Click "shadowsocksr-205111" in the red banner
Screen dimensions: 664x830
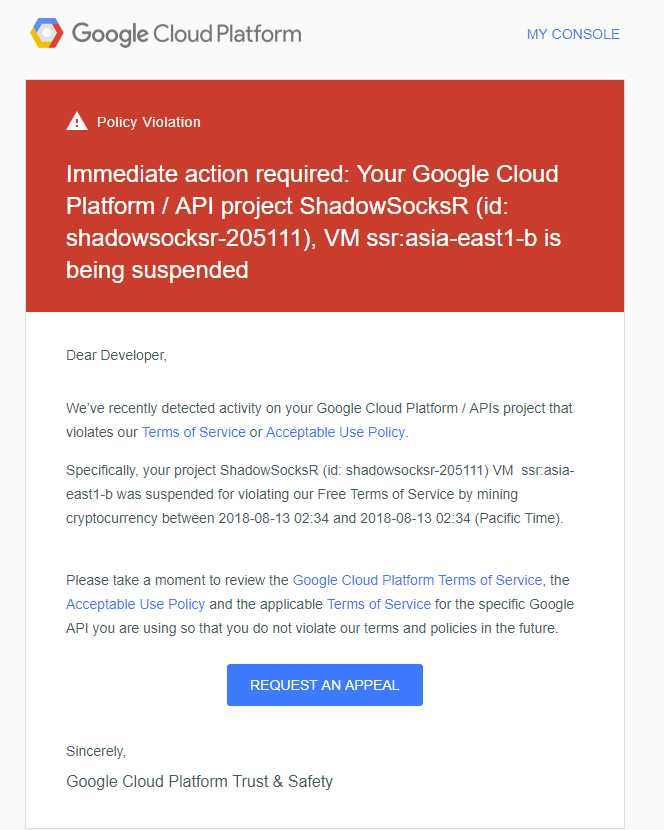click(185, 238)
